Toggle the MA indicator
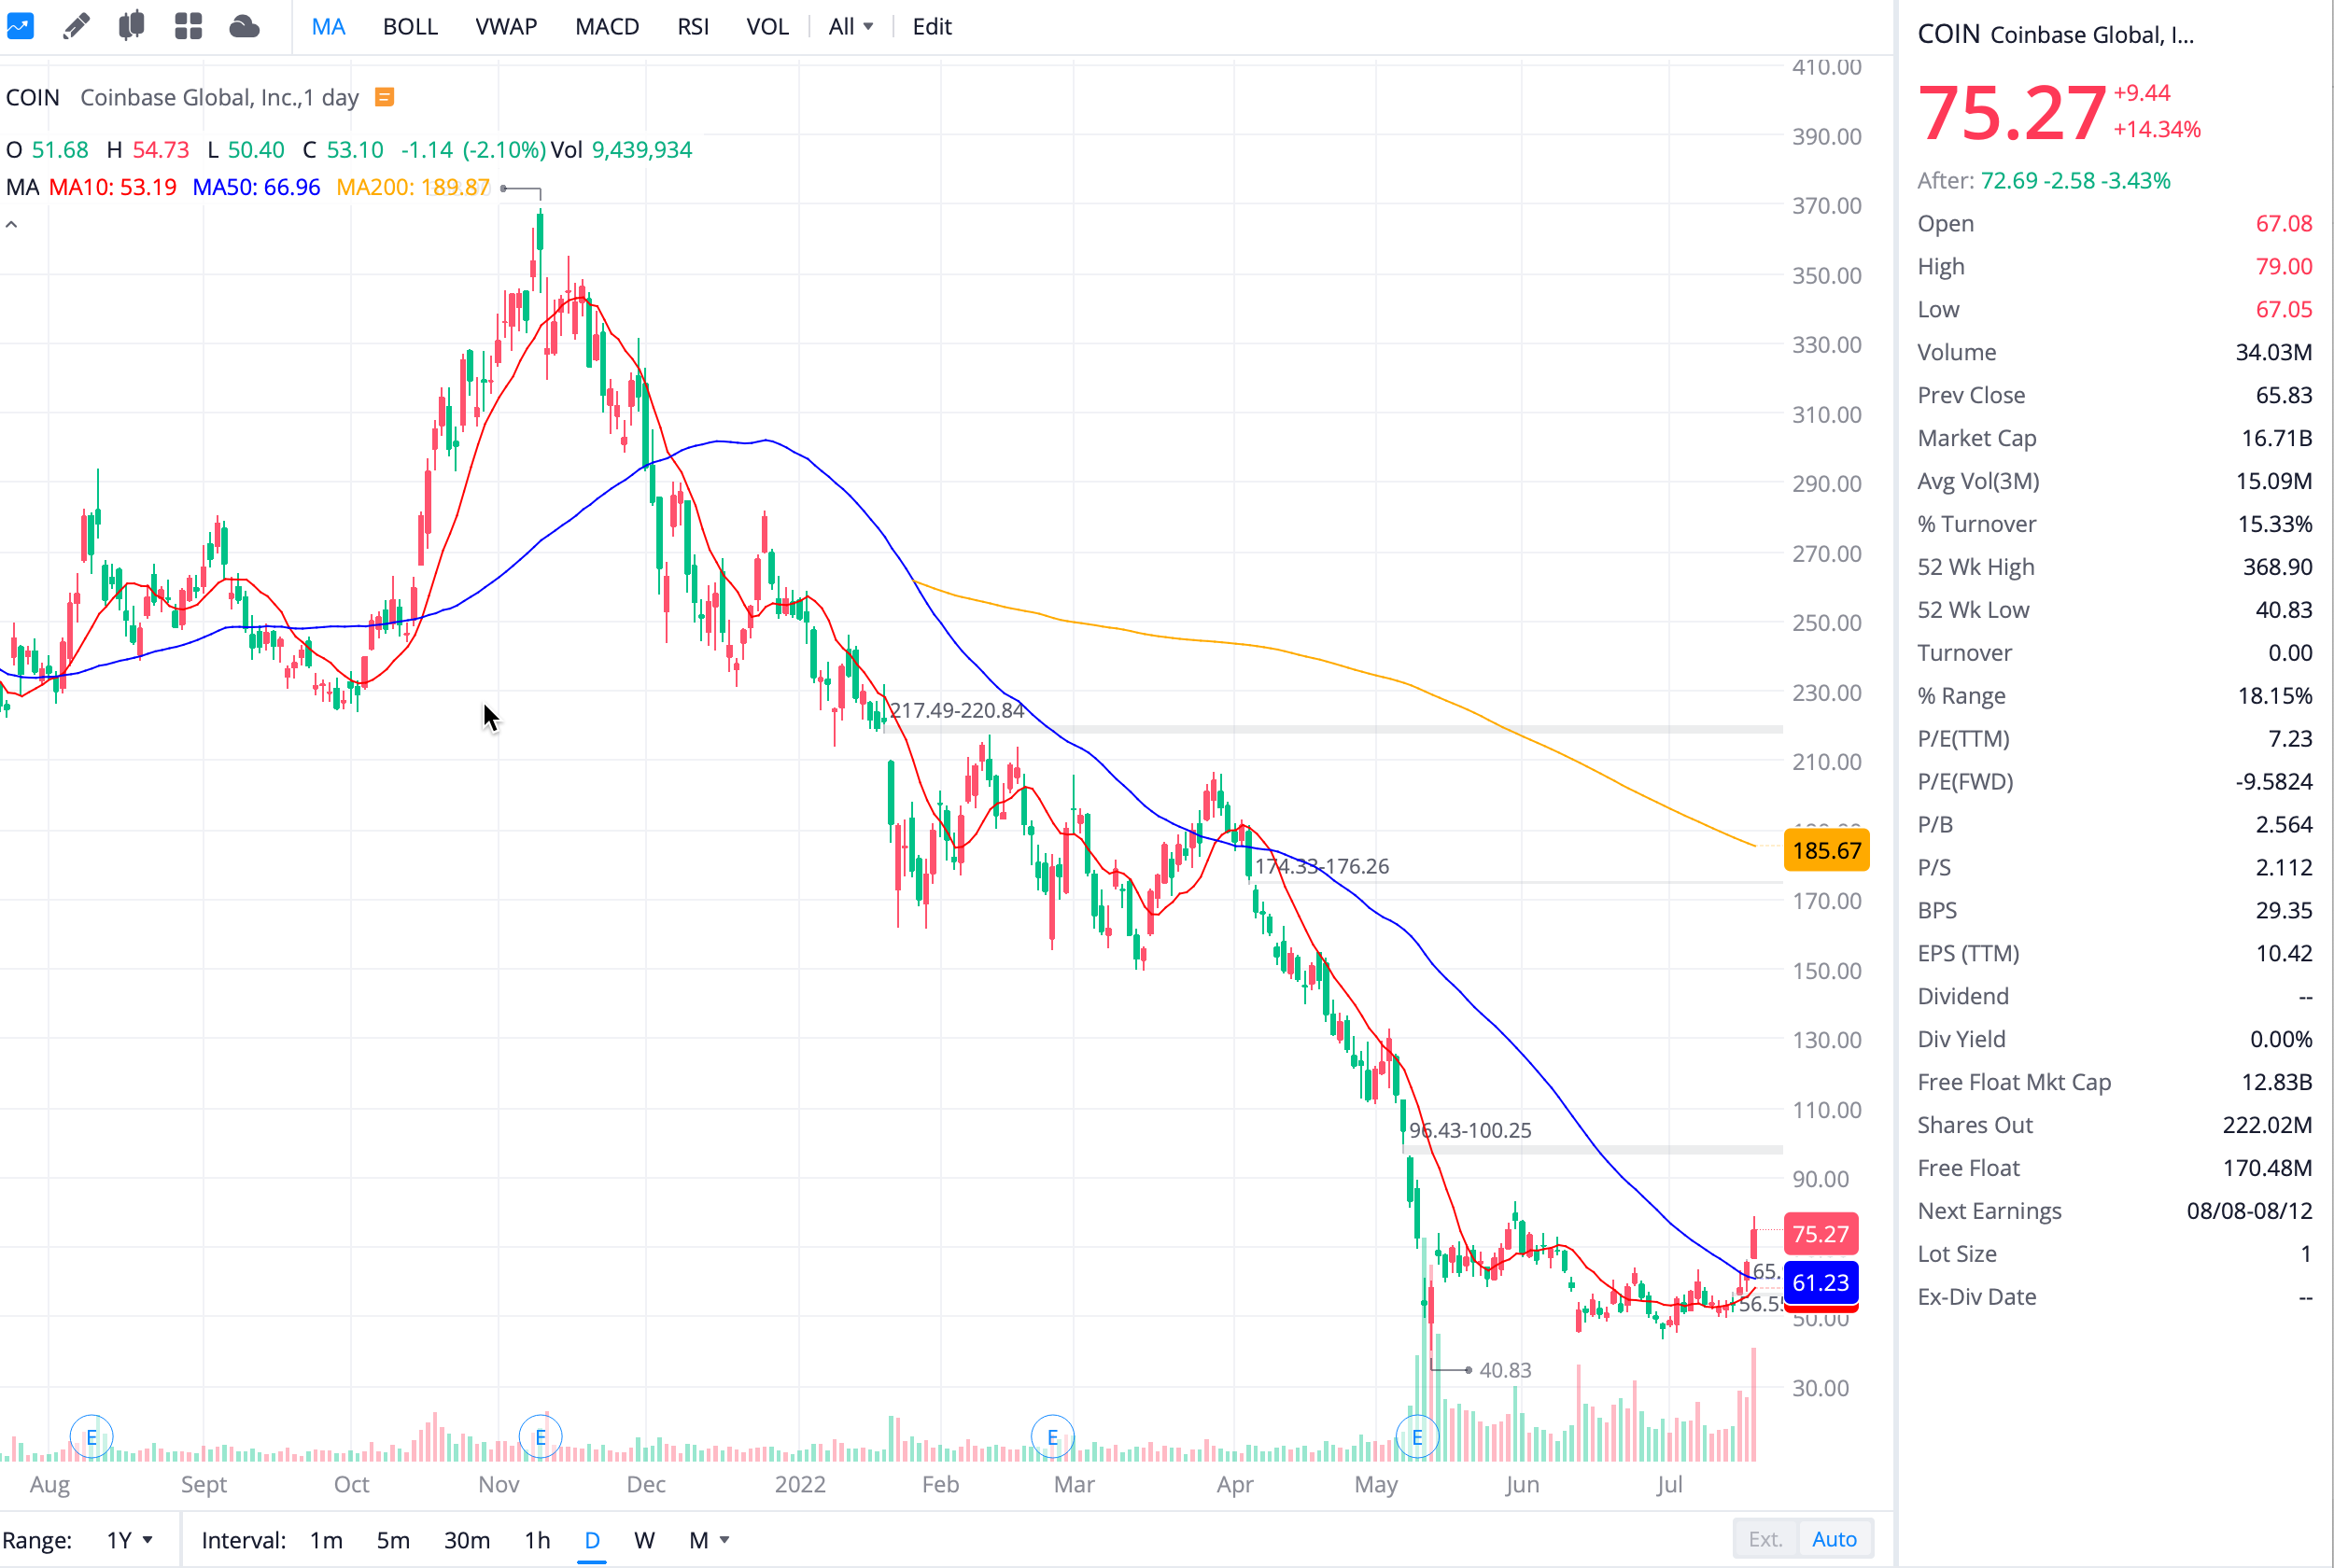The height and width of the screenshot is (1568, 2334). [x=328, y=27]
